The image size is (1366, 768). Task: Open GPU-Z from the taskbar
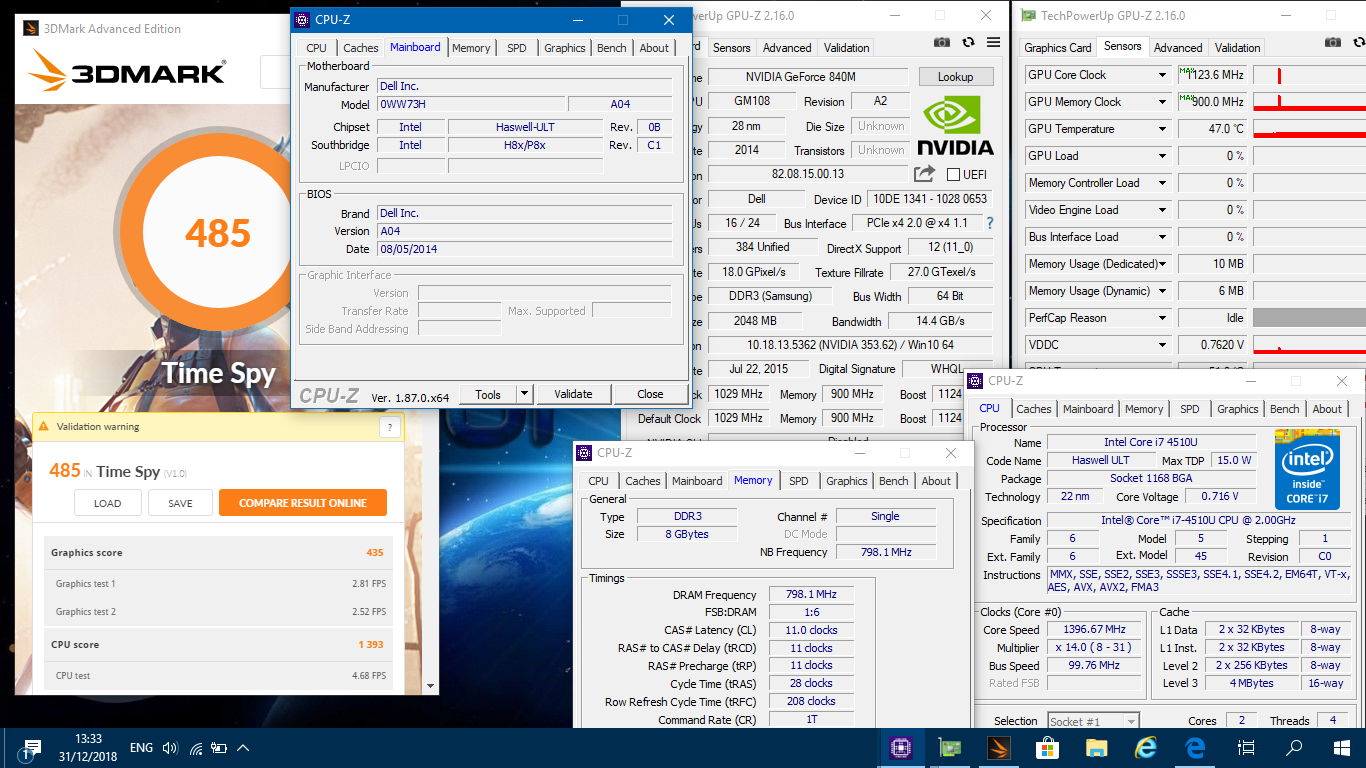tap(950, 748)
